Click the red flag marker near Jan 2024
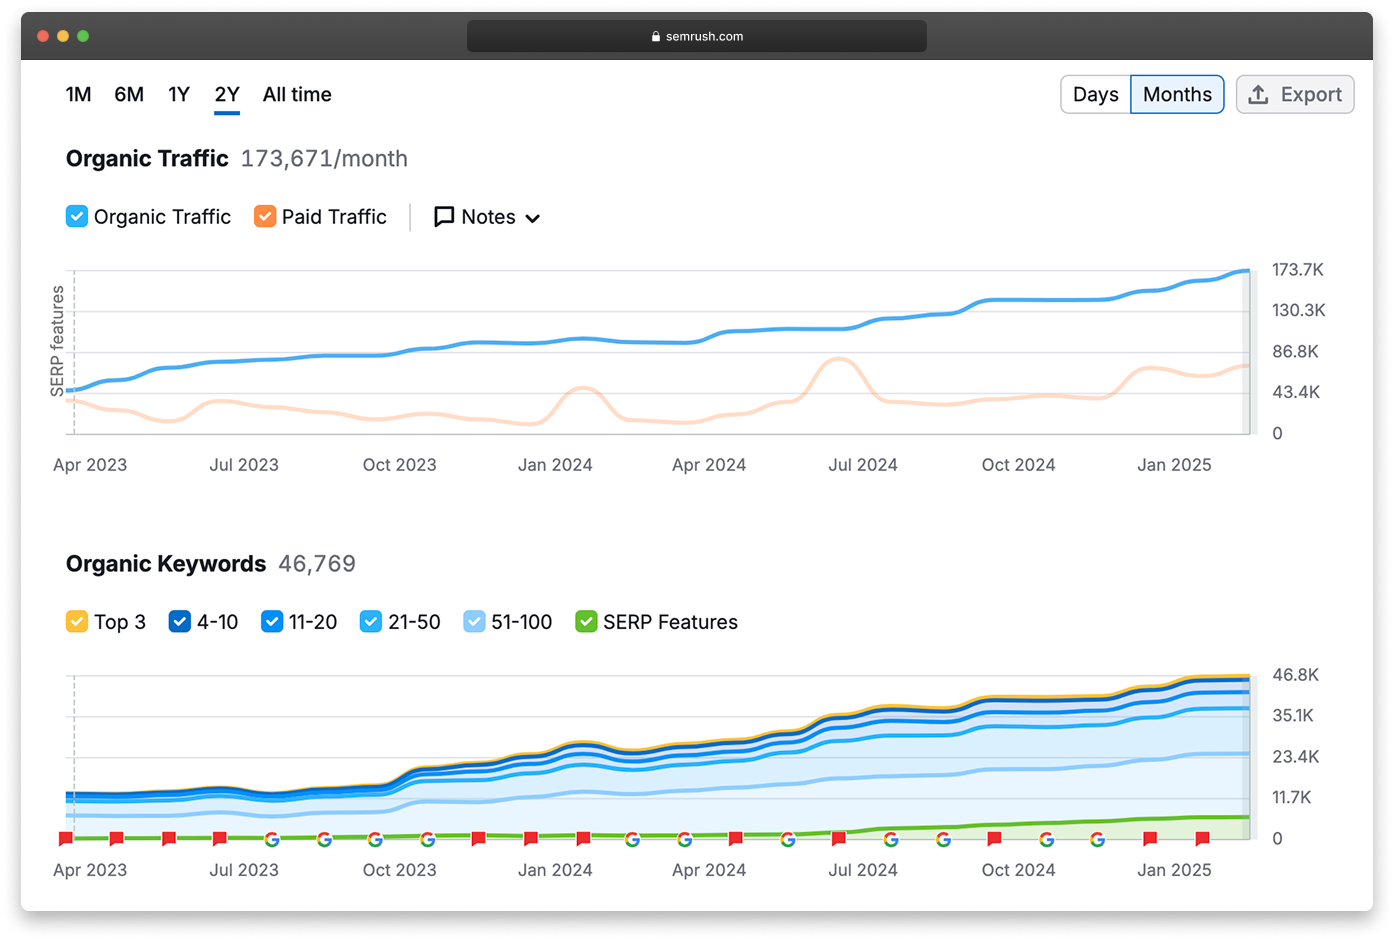Screen dimensions: 1394x941 pos(531,838)
